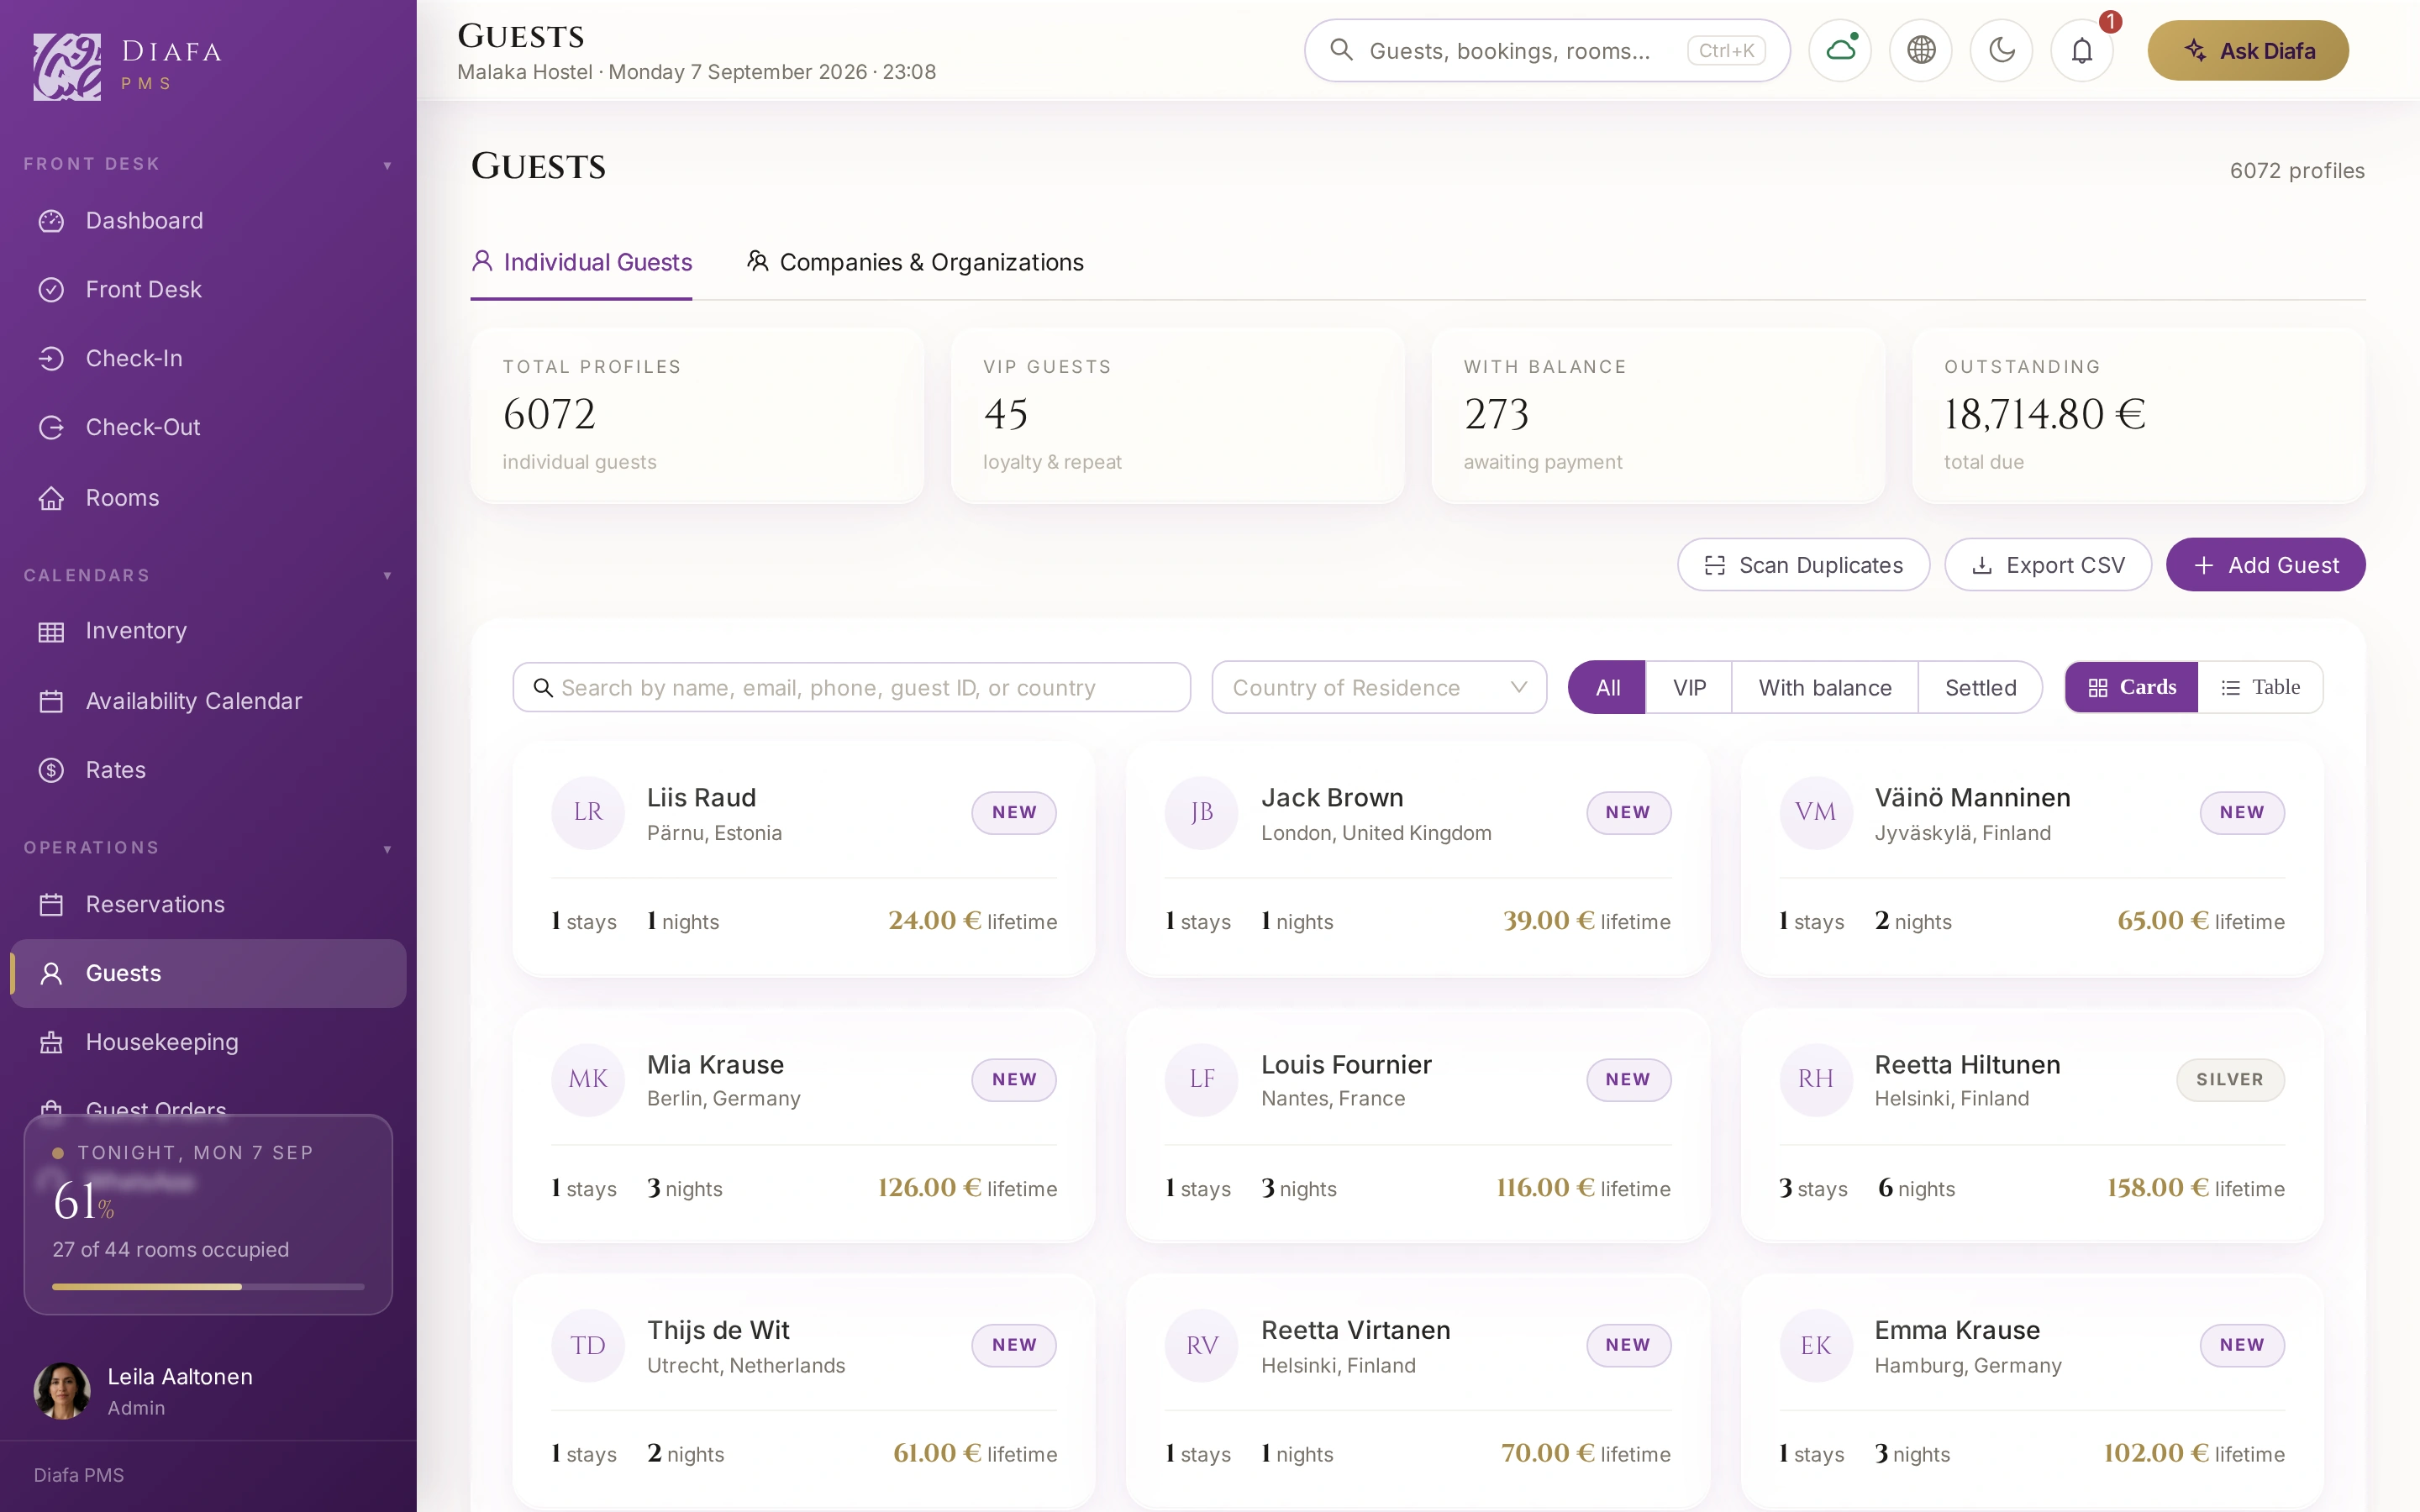Toggle dark mode moon icon

point(2001,50)
